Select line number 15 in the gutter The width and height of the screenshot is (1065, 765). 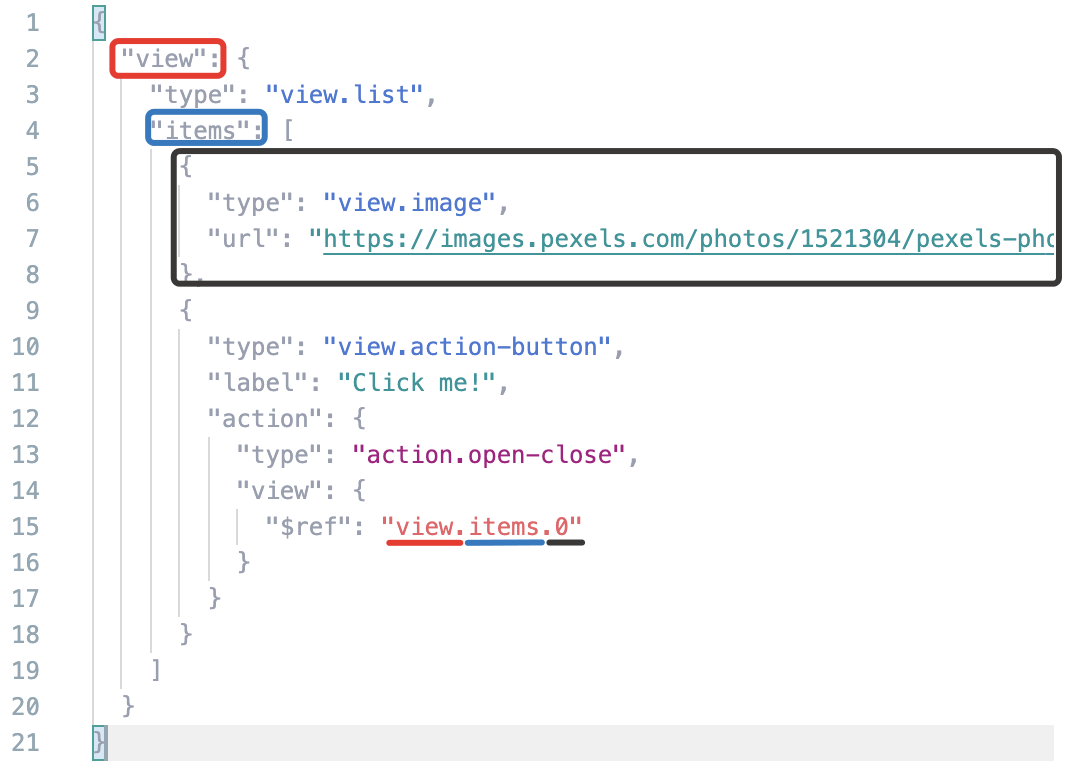(x=27, y=527)
